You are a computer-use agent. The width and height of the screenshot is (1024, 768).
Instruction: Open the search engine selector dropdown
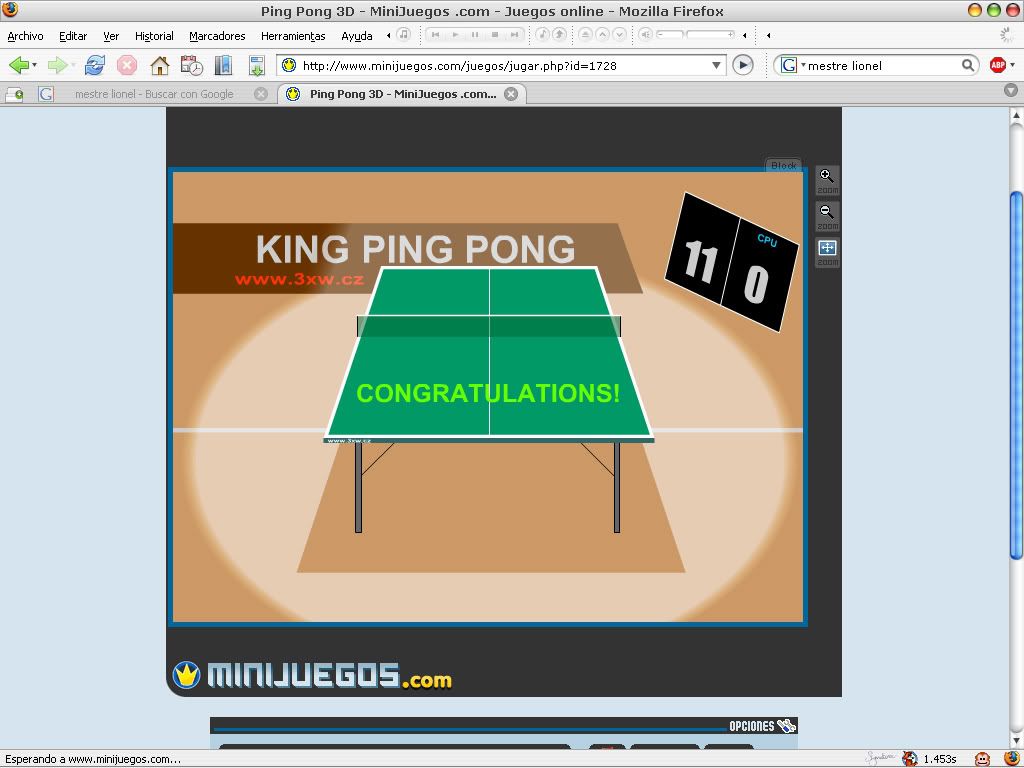coord(792,65)
